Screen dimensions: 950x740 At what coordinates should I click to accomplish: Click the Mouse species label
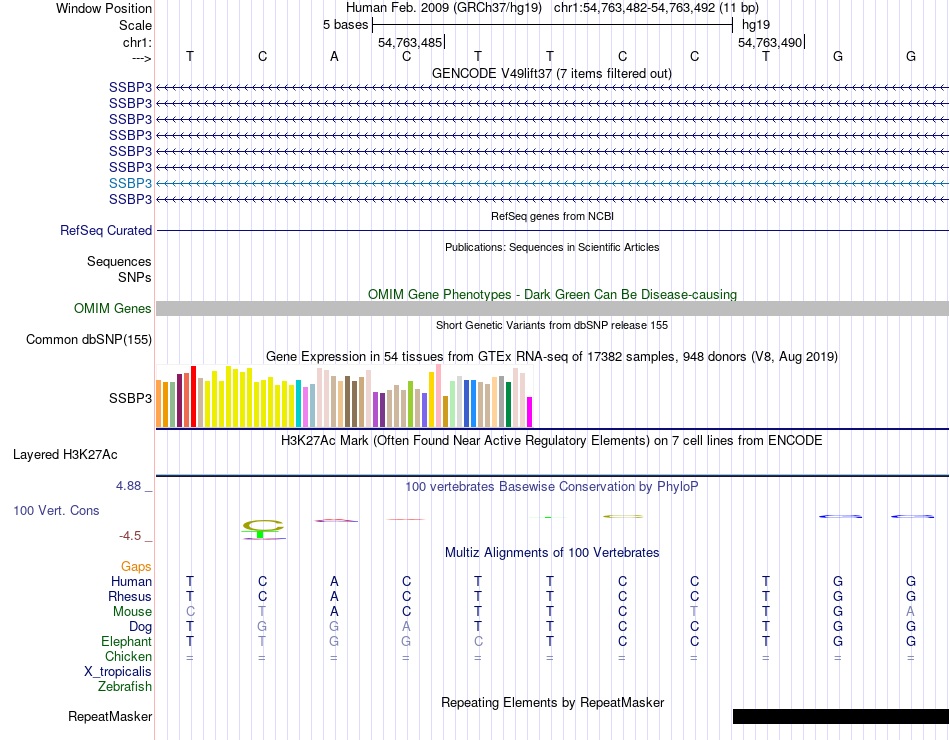pyautogui.click(x=132, y=612)
